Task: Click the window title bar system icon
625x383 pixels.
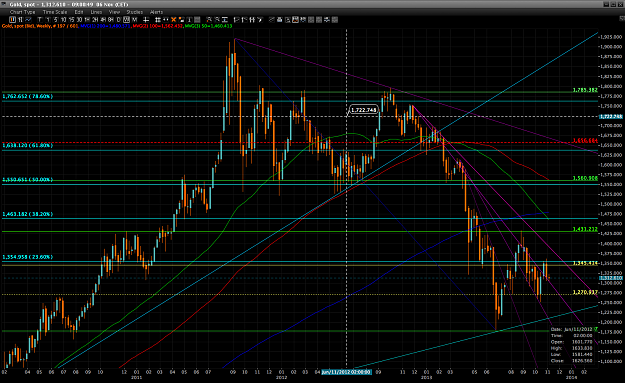Action: pos(4,4)
